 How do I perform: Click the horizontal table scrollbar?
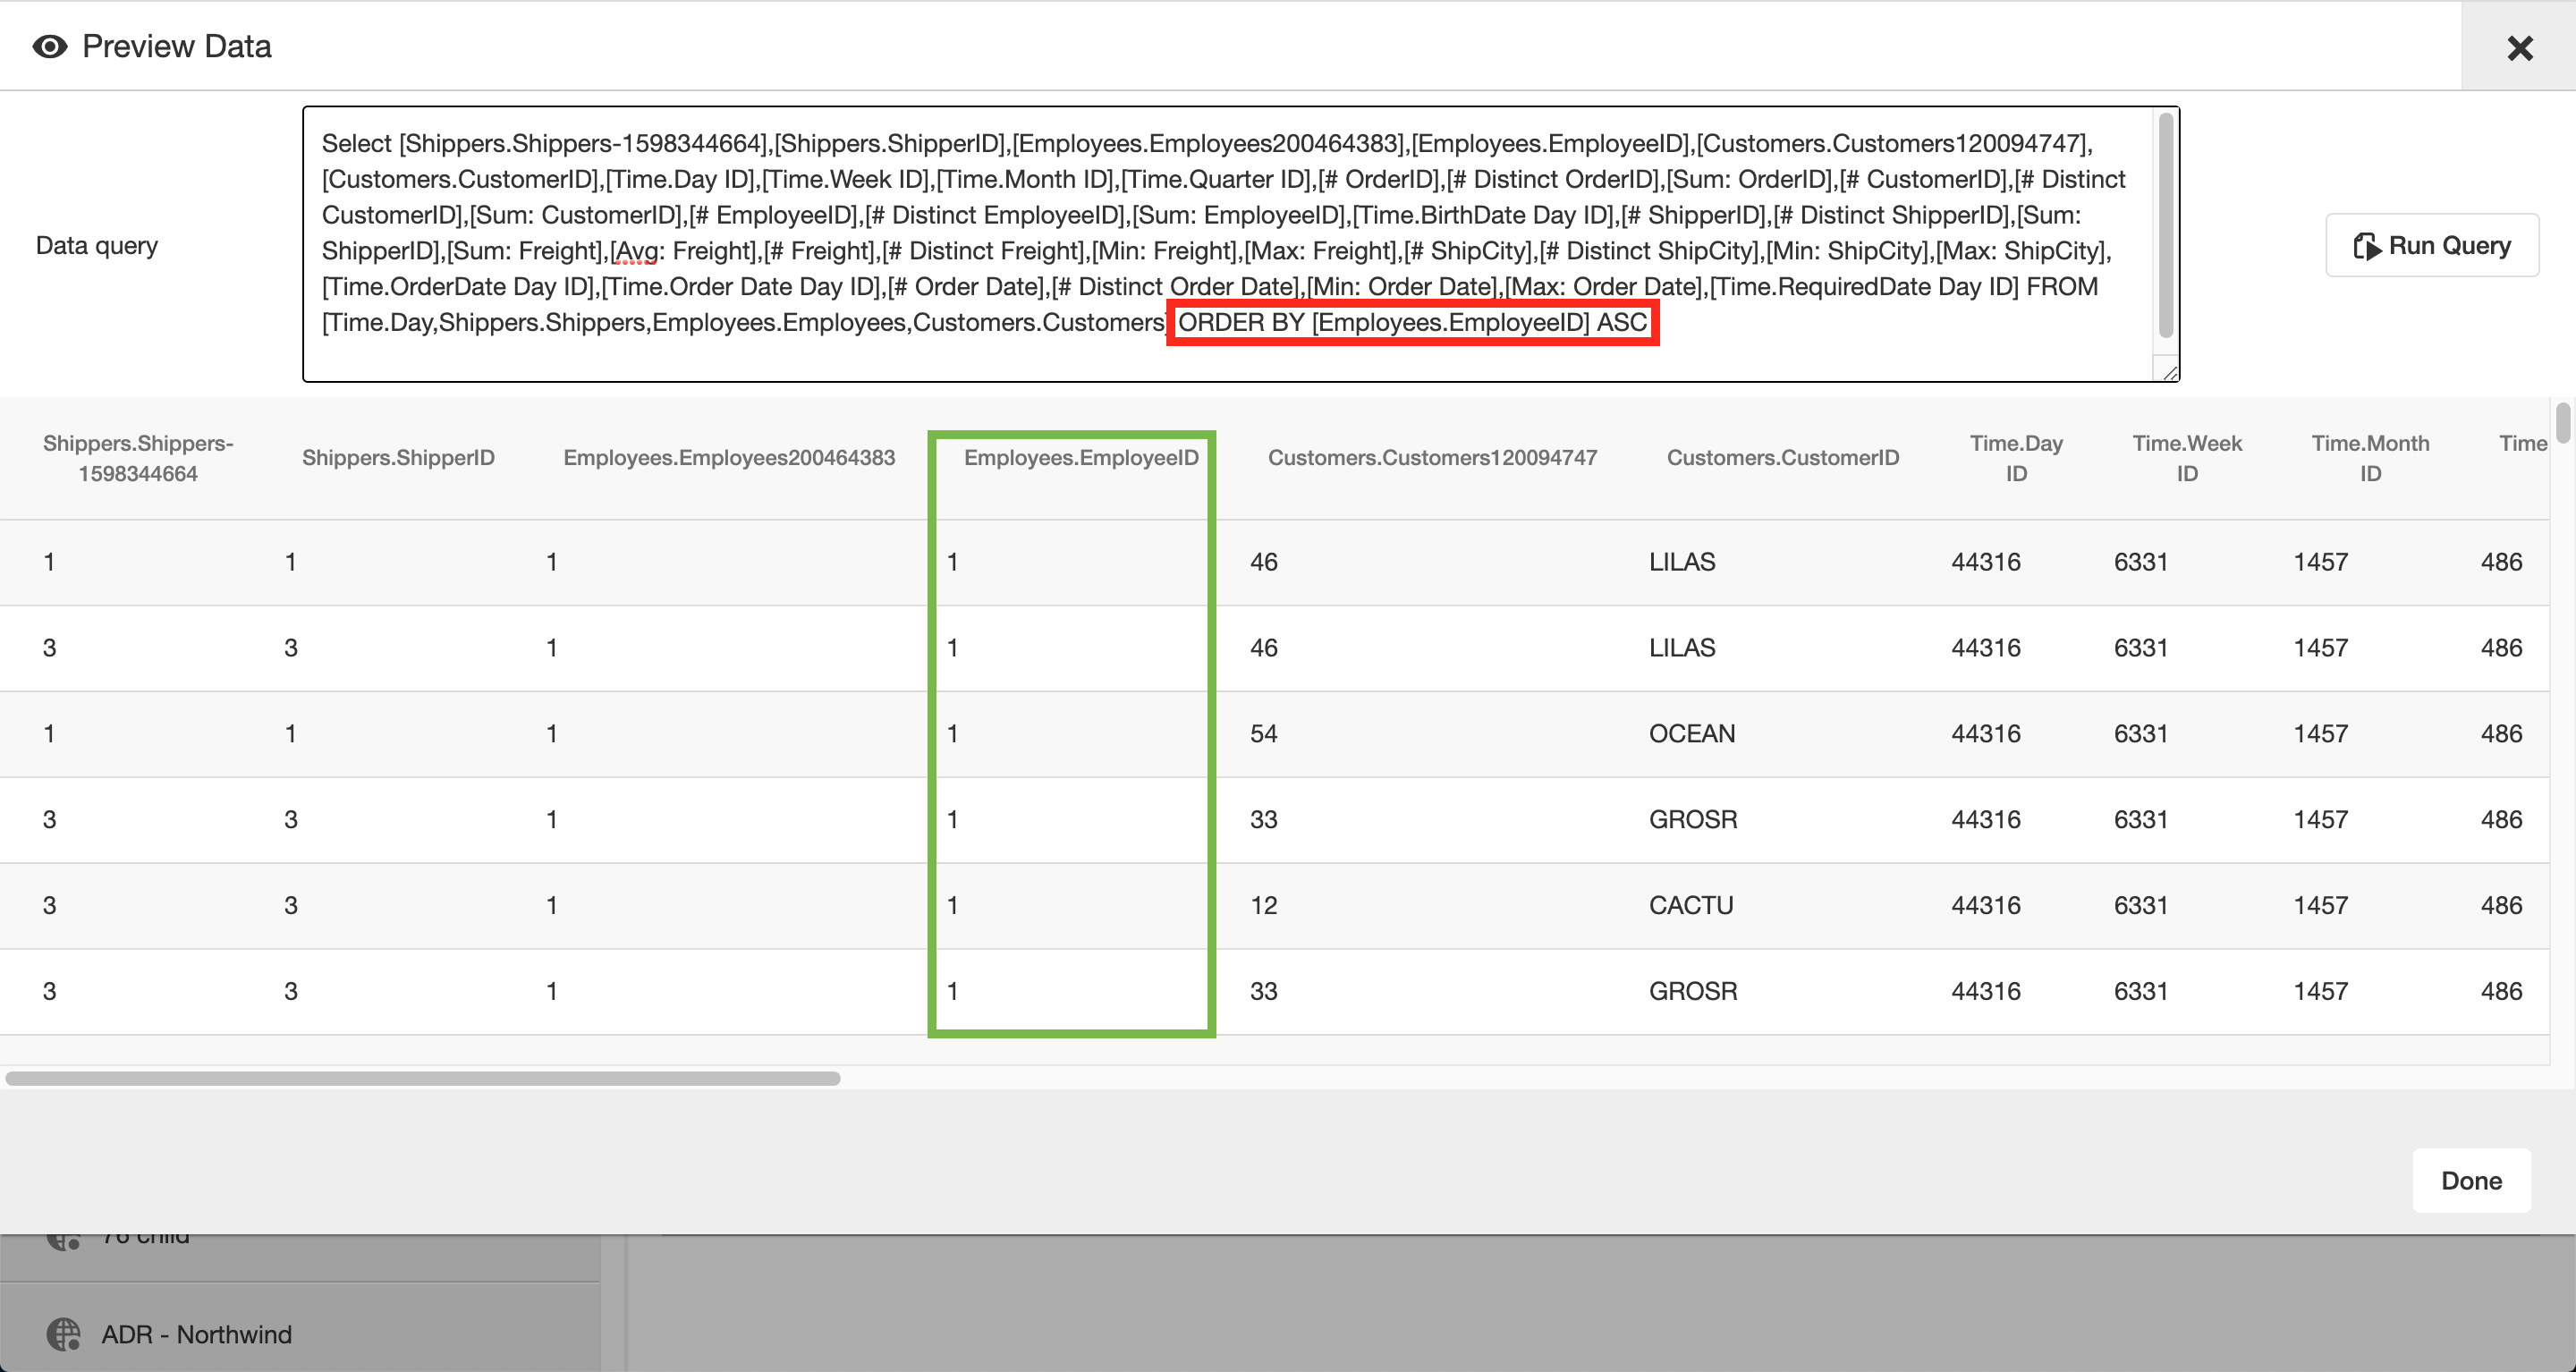pos(422,1078)
